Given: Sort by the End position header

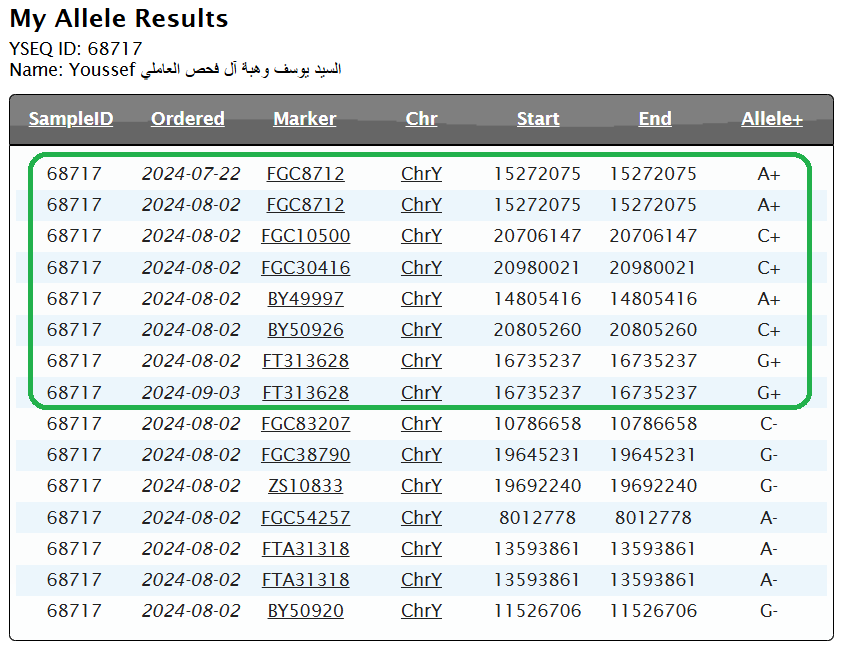Looking at the screenshot, I should [x=655, y=119].
